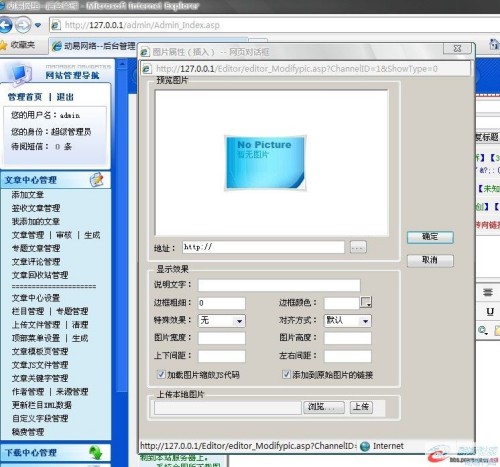Open 签收文章管理 in sidebar
This screenshot has height=467, width=500.
pos(36,208)
